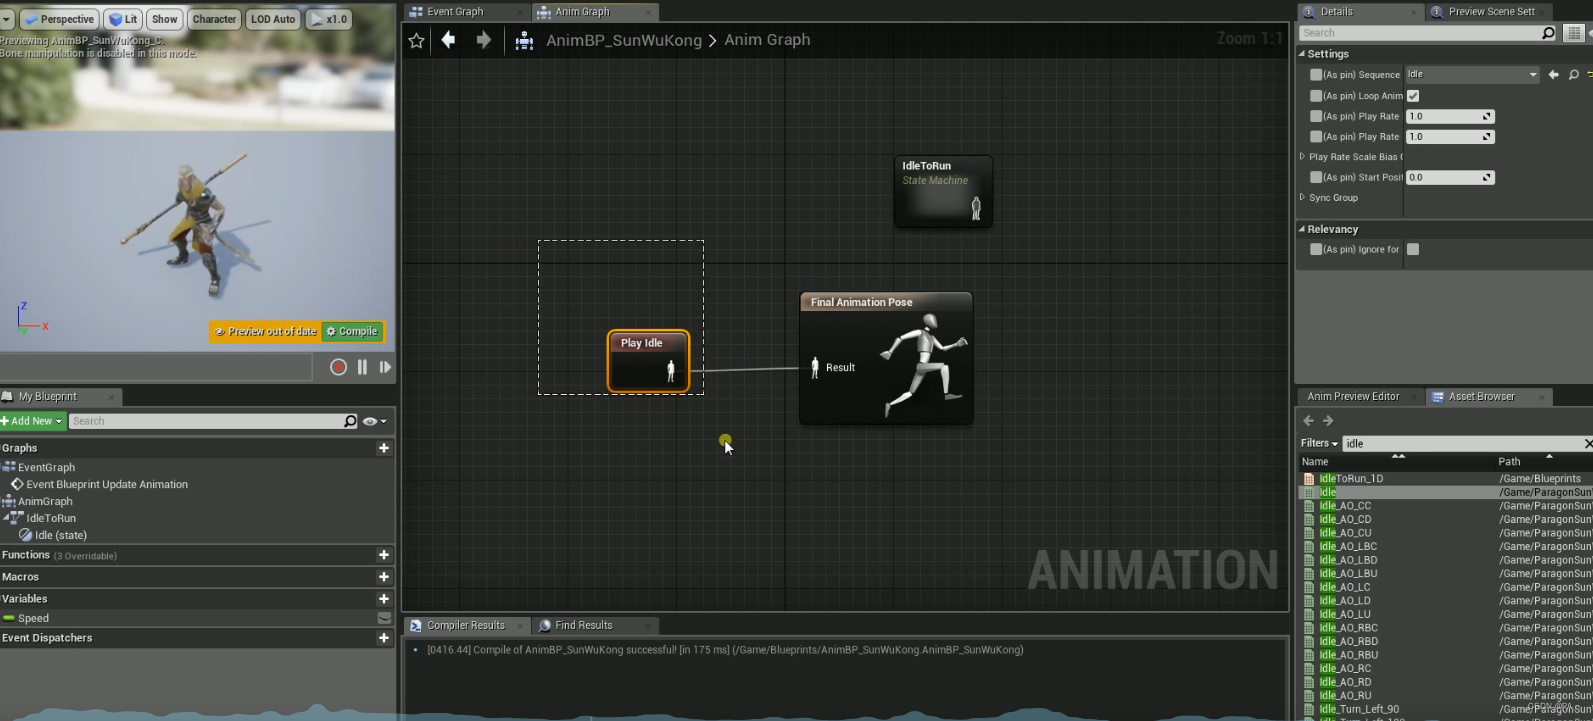Click the AnimBP graph icon in breadcrumb
Viewport: 1593px width, 721px height.
(524, 41)
